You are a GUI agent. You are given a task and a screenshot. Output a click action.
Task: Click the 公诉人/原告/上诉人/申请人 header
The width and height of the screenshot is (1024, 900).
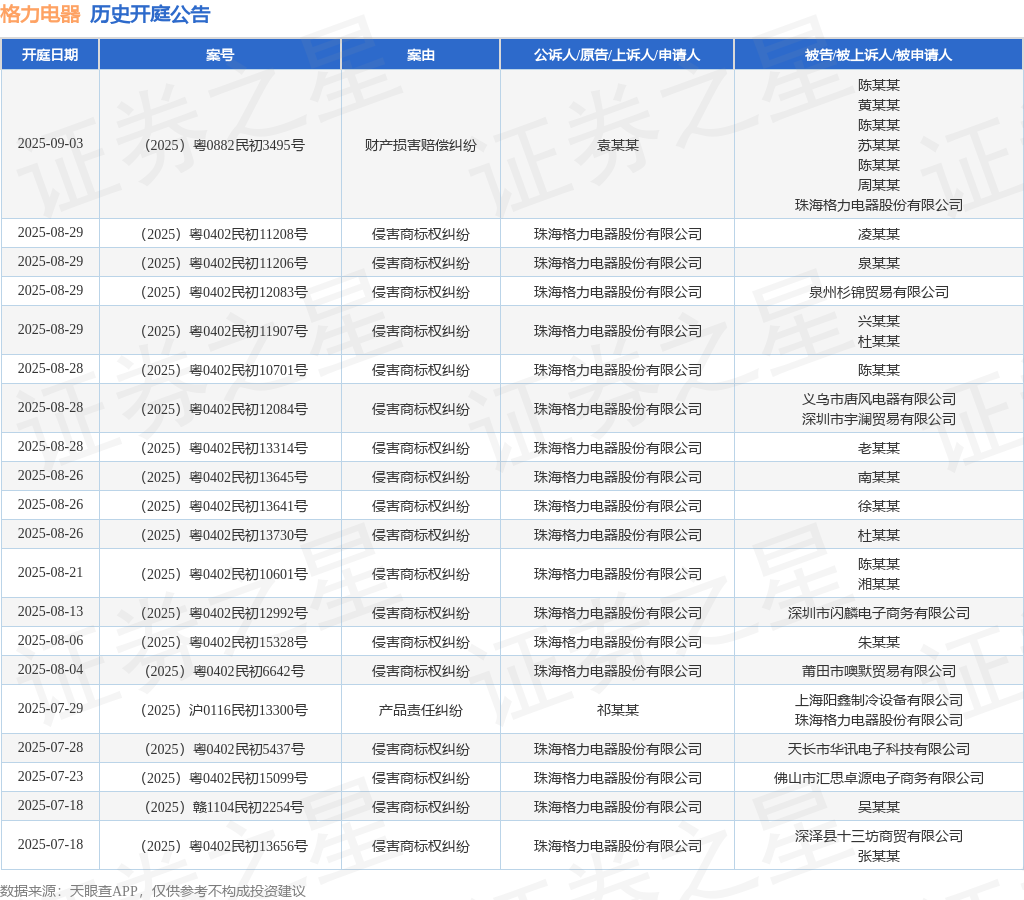[x=617, y=55]
